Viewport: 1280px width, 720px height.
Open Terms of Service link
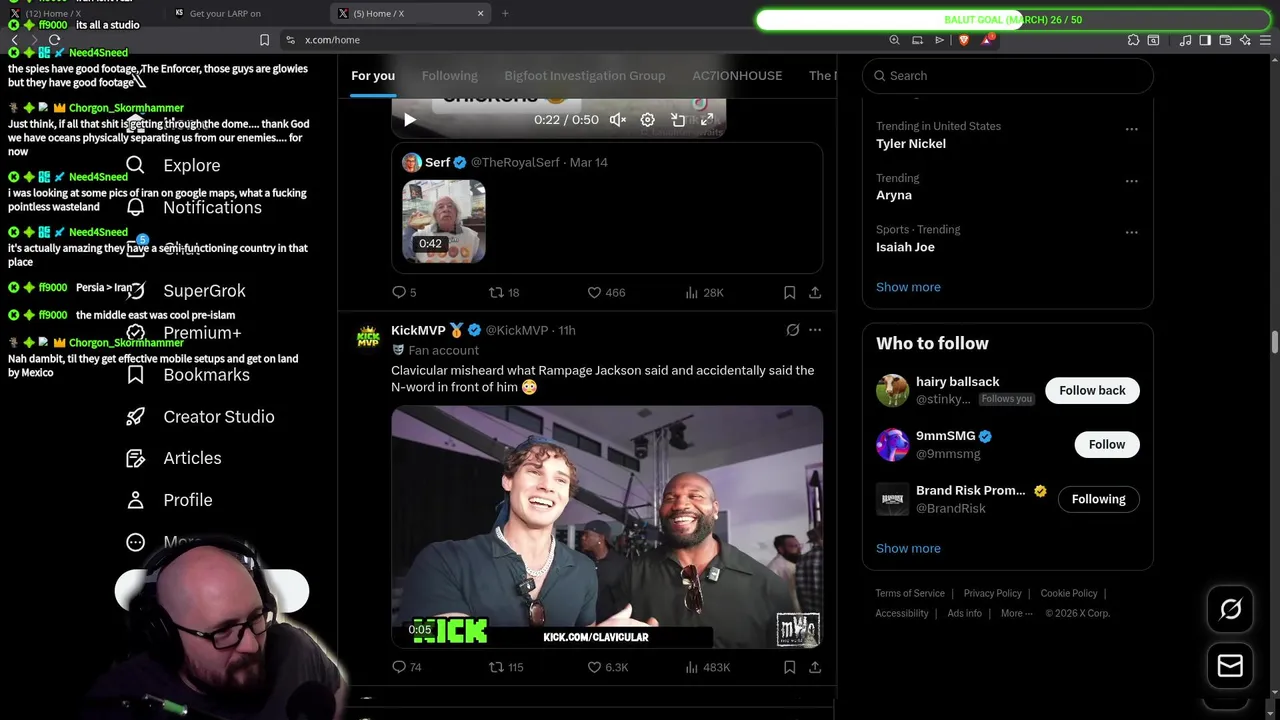(910, 593)
